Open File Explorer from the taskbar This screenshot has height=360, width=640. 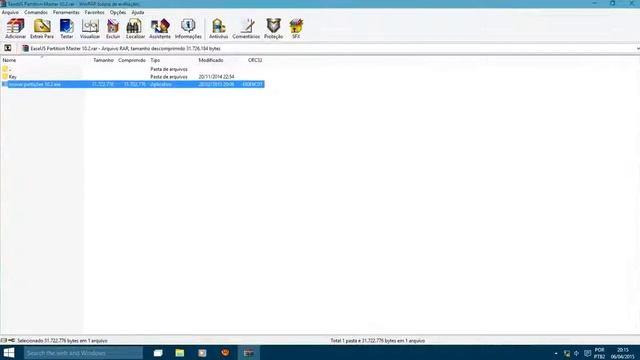tap(180, 353)
